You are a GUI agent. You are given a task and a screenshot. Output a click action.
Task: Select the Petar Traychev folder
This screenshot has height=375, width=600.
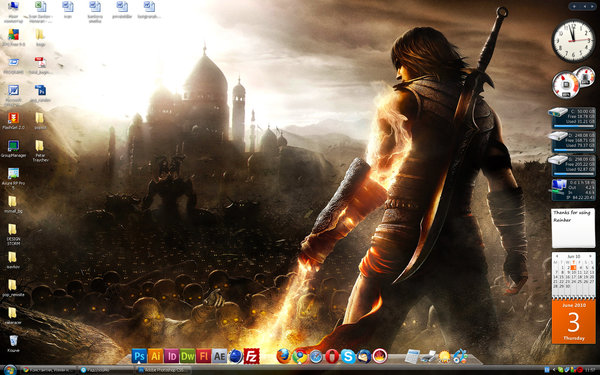click(40, 151)
